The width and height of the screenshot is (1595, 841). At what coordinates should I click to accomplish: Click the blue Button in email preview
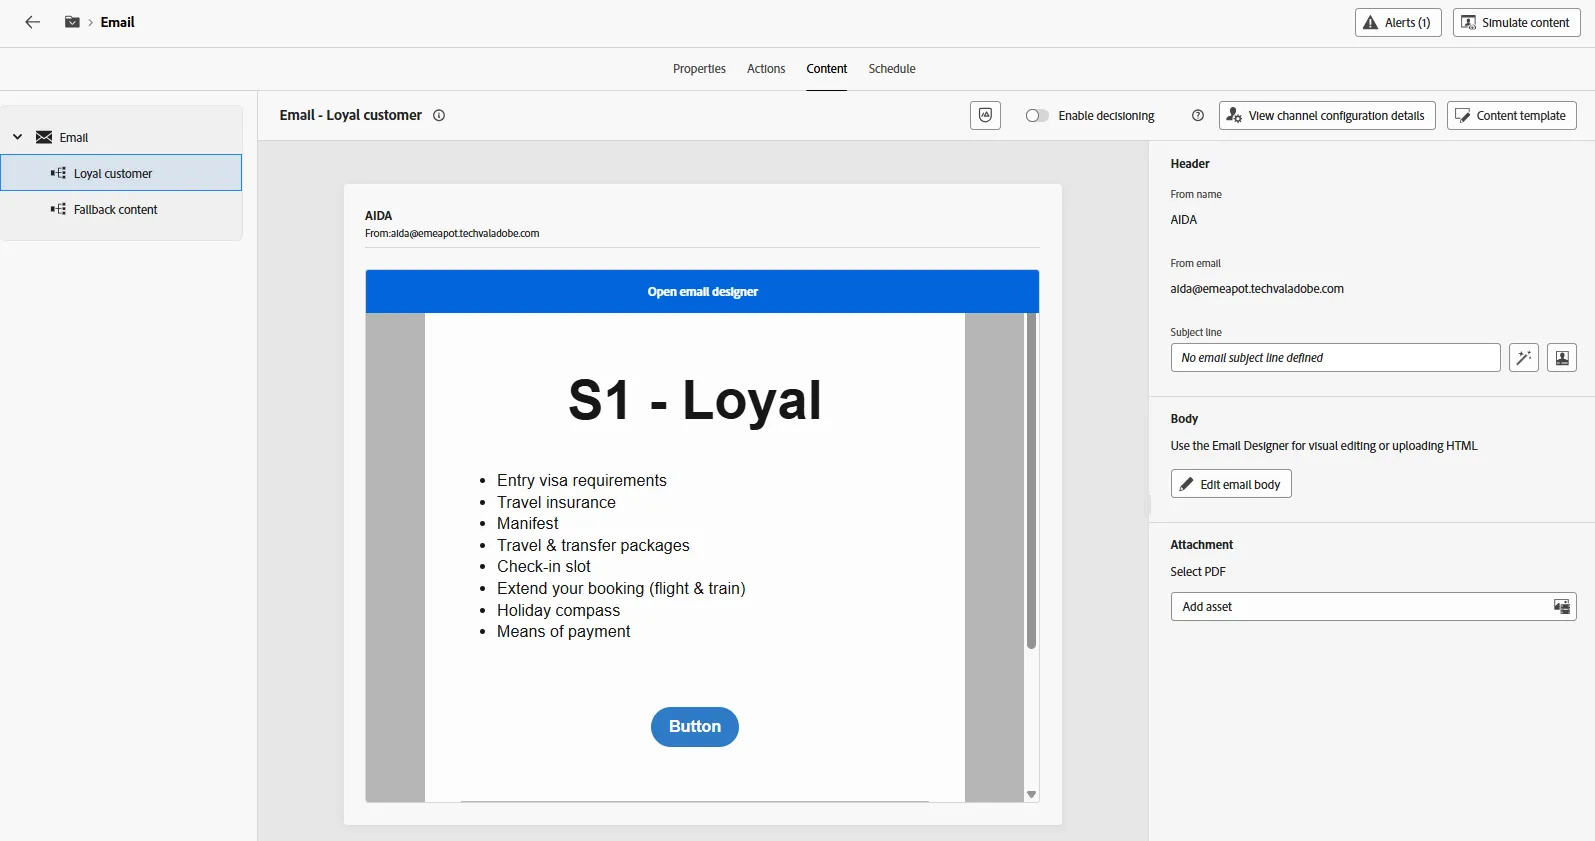coord(695,727)
